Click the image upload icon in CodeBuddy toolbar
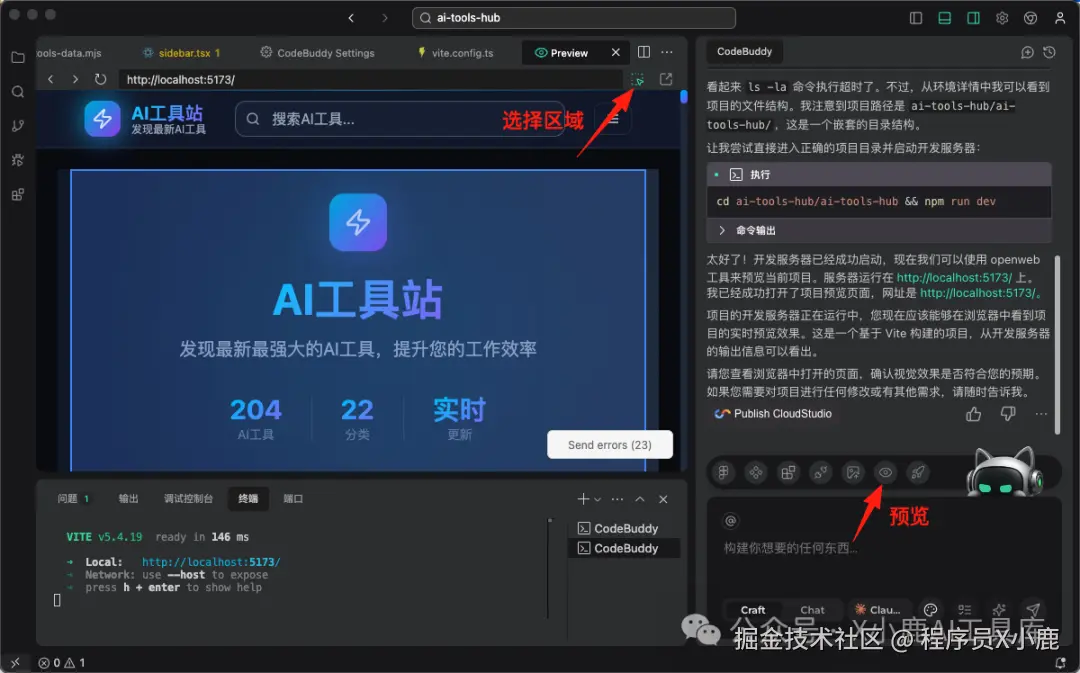This screenshot has height=673, width=1080. [x=855, y=472]
